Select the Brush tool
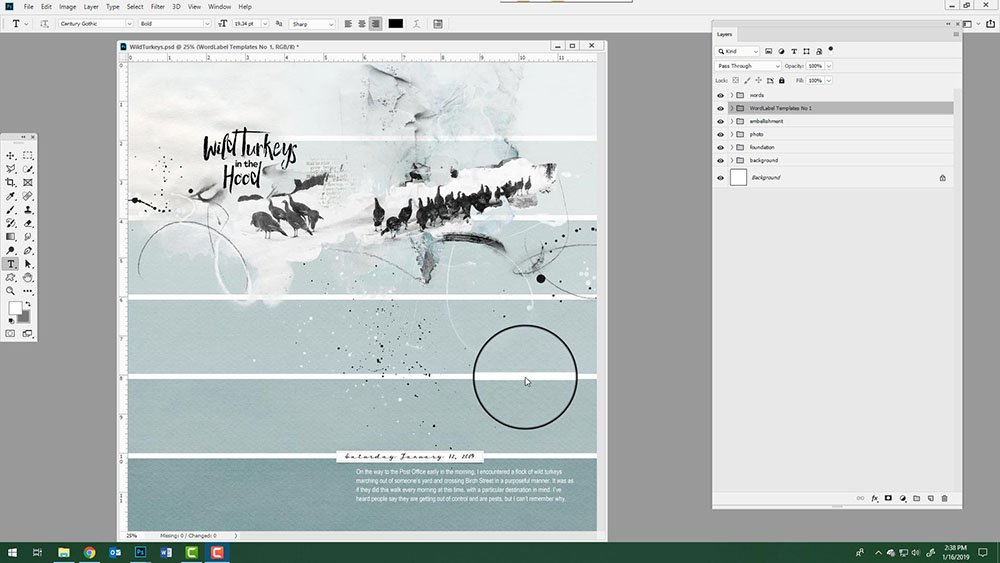1000x563 pixels. point(11,210)
